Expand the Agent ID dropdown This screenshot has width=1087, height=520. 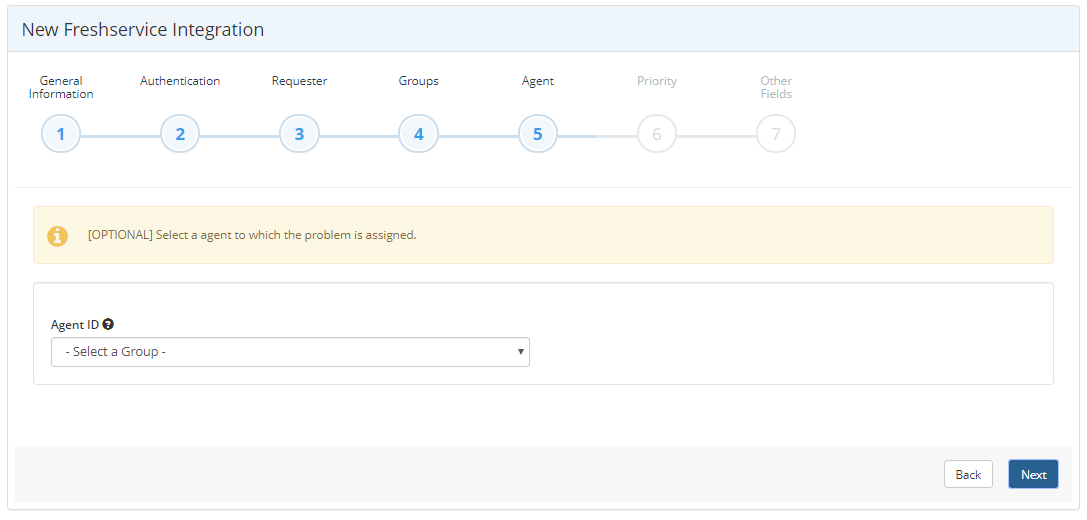click(290, 352)
